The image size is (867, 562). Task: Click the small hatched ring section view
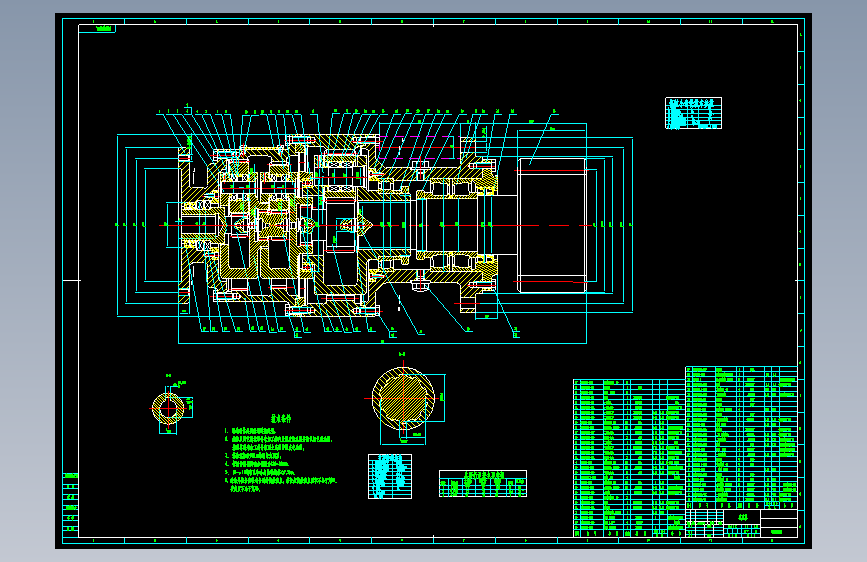pos(168,409)
